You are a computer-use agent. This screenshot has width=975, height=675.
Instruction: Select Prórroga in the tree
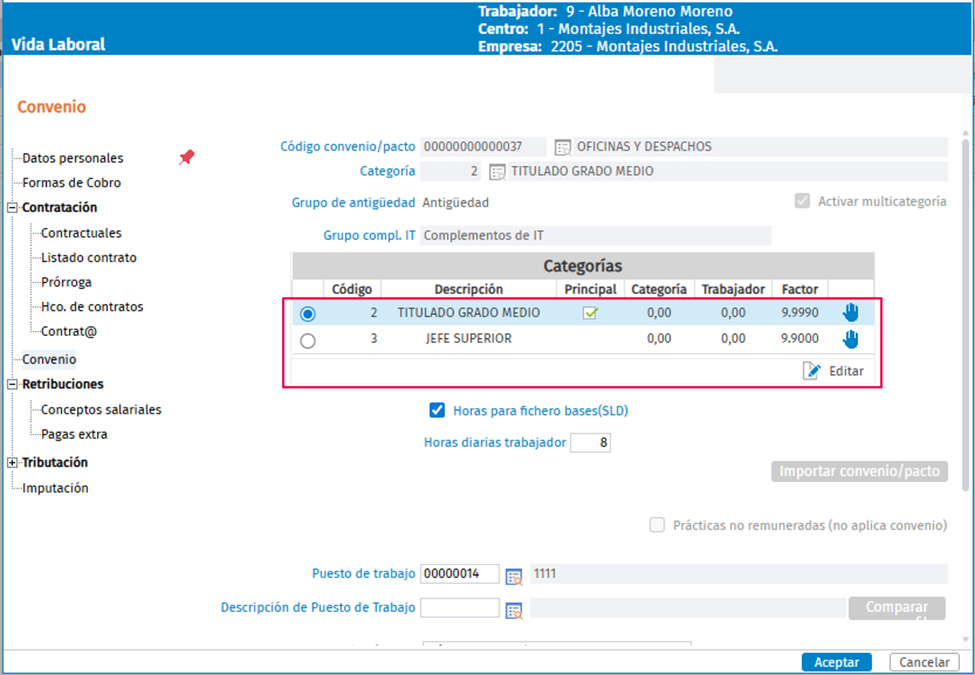point(67,282)
